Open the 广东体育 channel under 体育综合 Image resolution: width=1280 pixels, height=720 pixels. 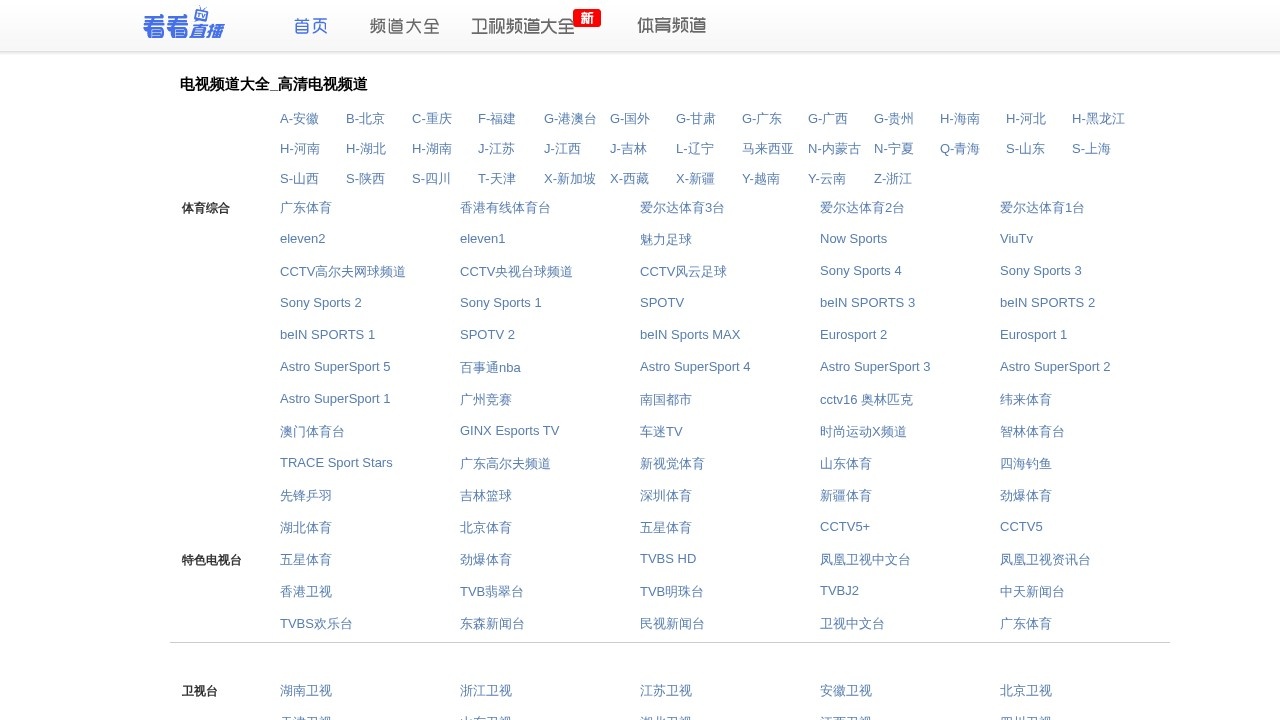click(306, 208)
